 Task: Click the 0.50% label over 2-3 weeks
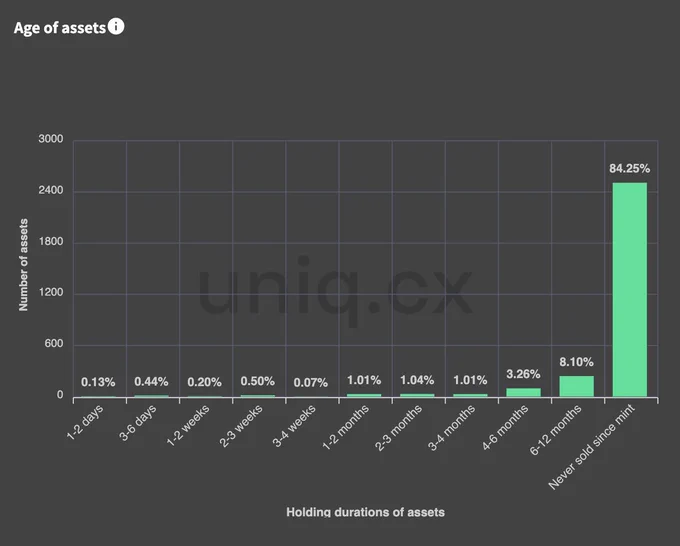click(x=258, y=381)
